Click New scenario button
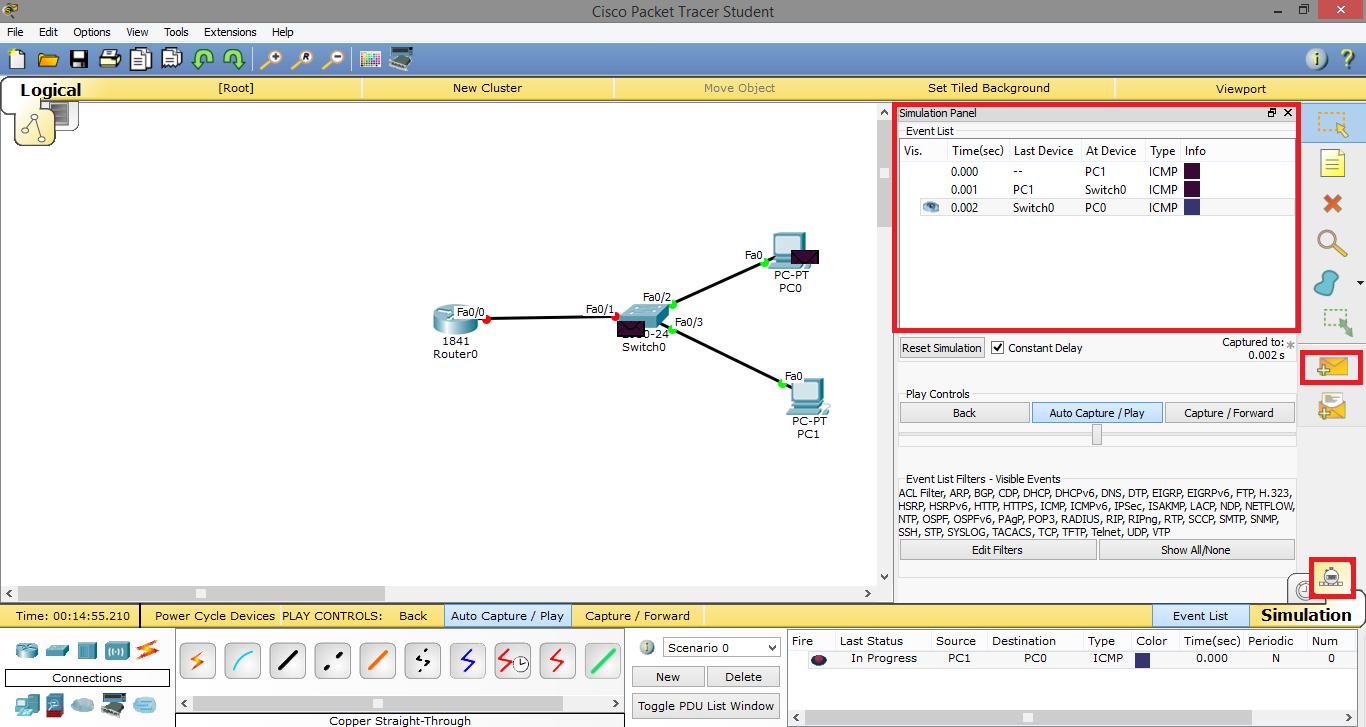 (x=668, y=677)
